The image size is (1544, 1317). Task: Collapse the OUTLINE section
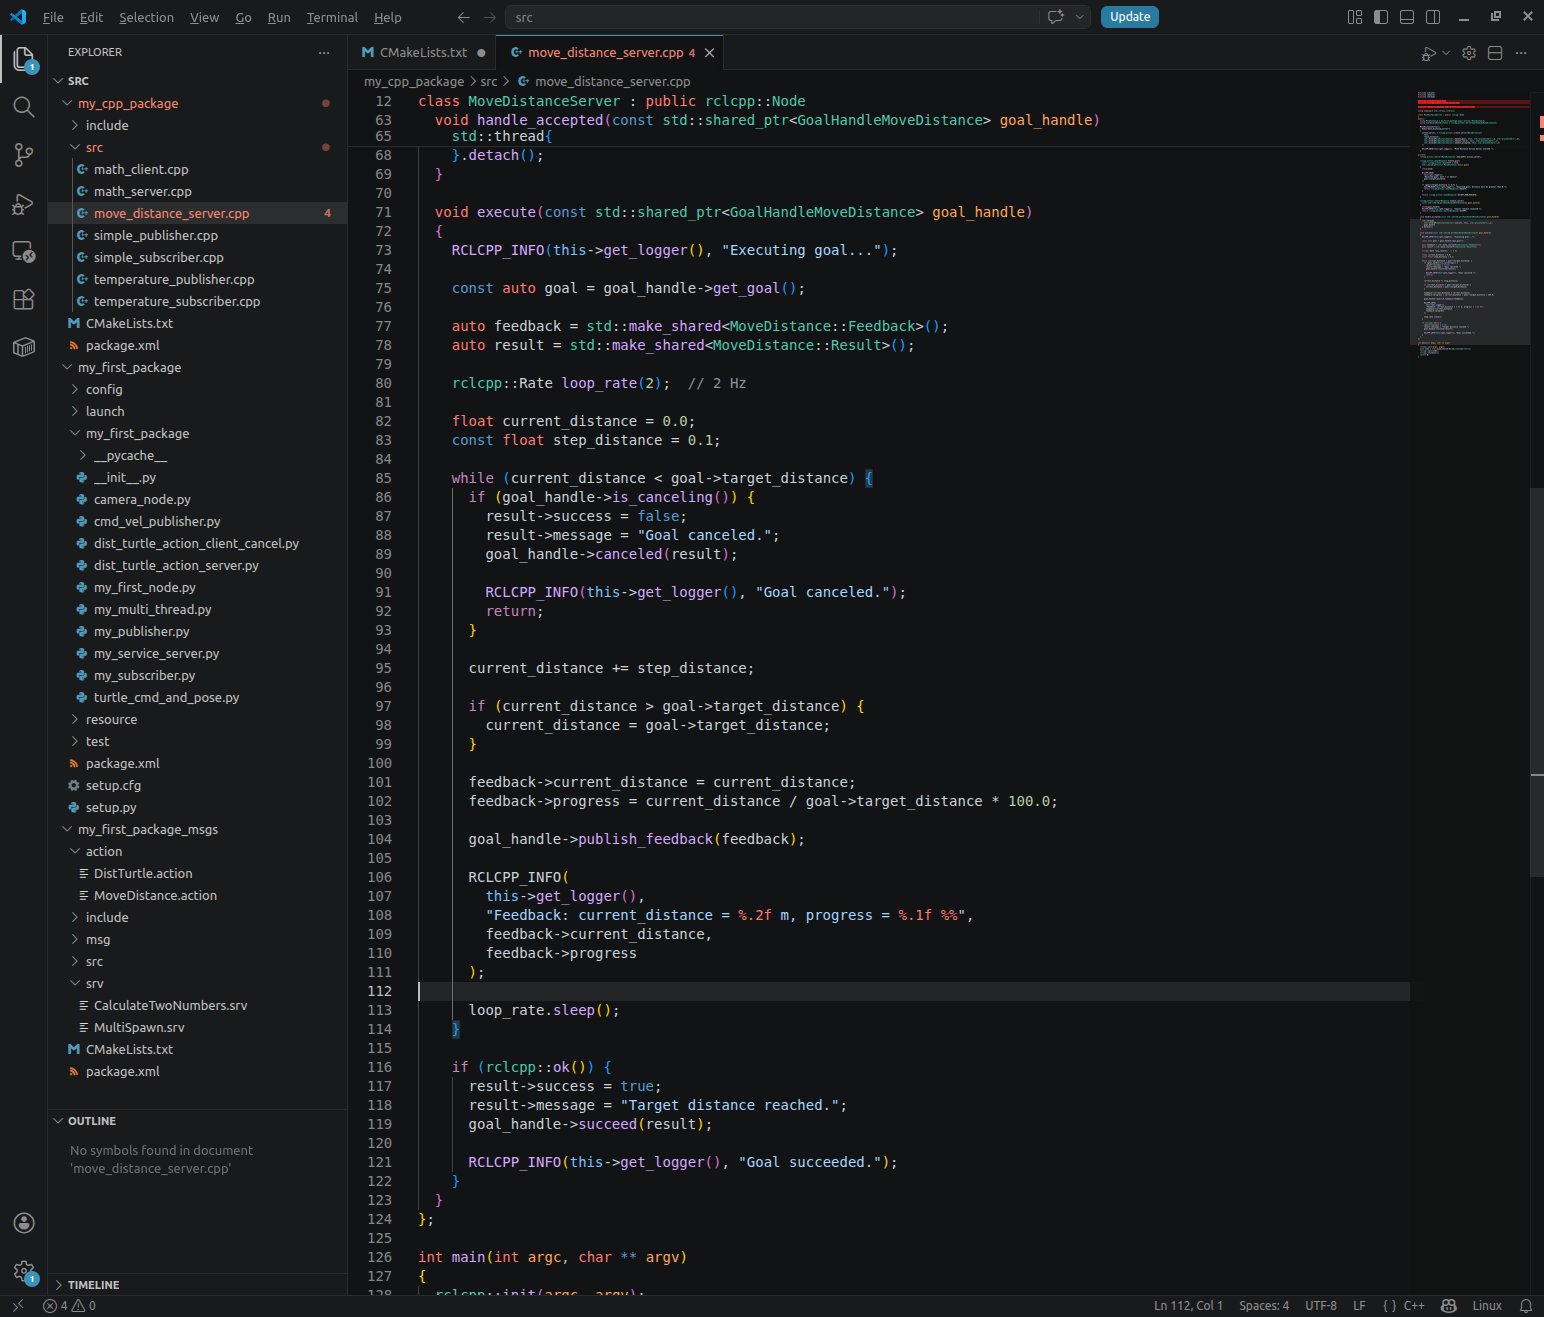(197, 1121)
